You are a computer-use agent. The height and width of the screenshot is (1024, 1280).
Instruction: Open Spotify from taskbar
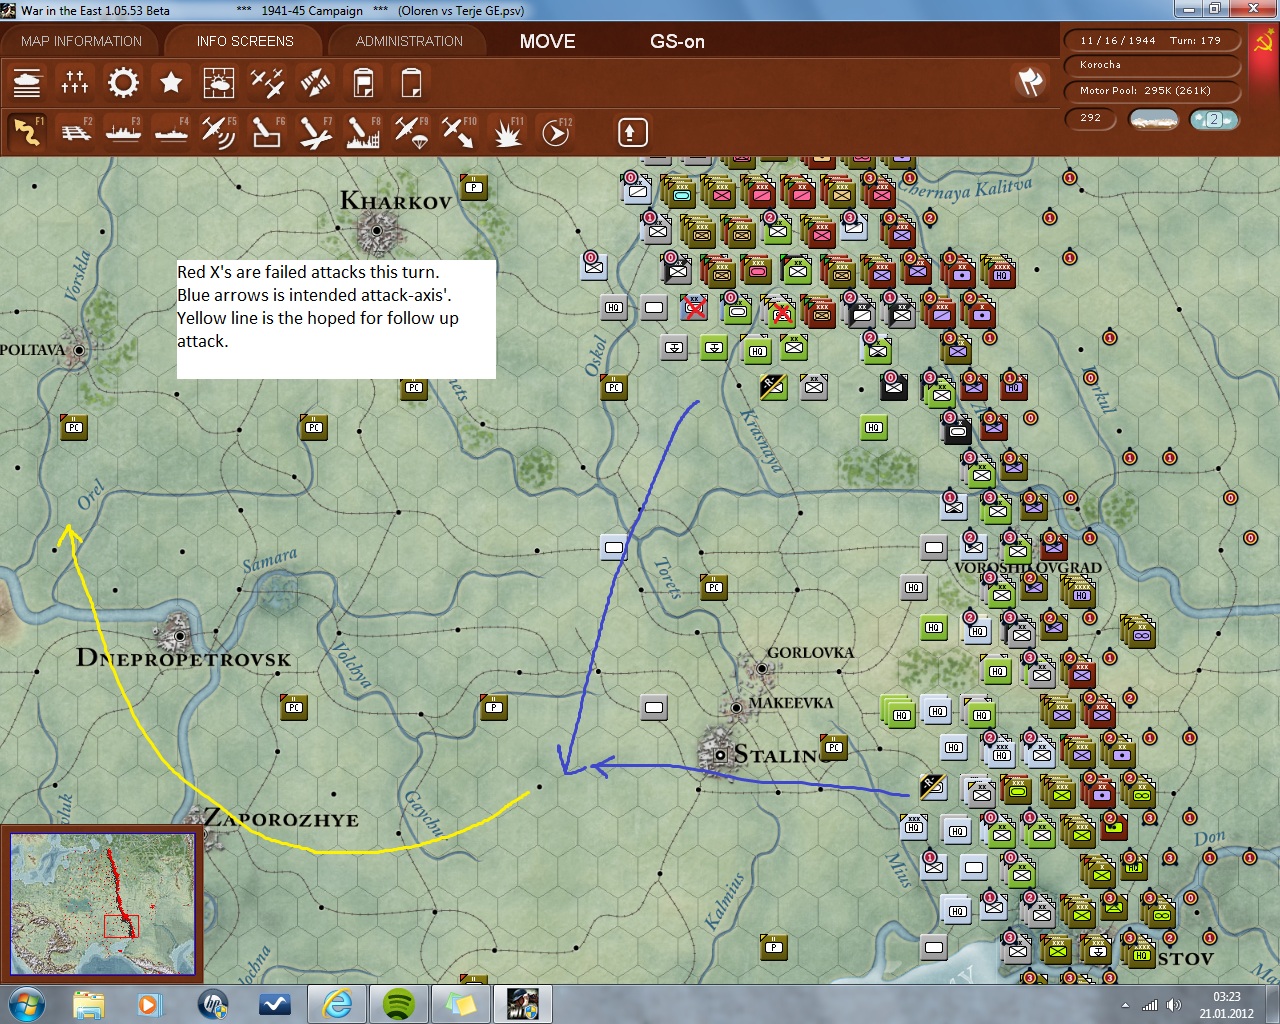pos(399,1003)
